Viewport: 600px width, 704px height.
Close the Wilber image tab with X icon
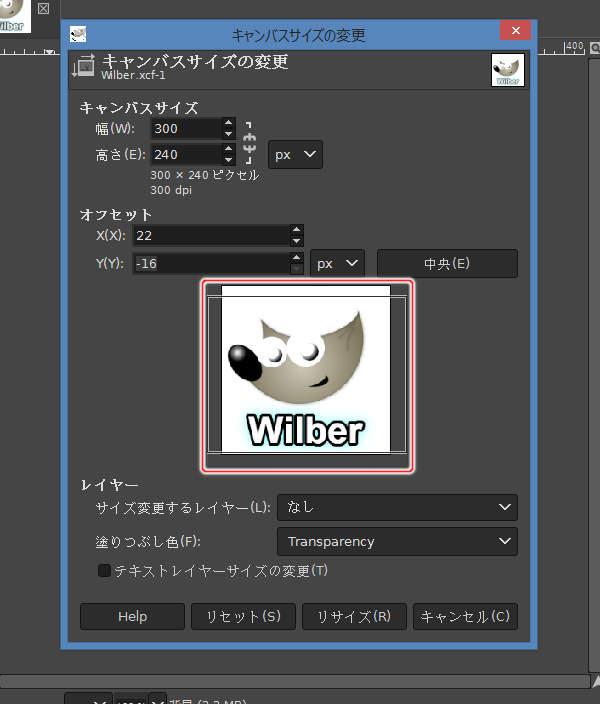coord(43,8)
